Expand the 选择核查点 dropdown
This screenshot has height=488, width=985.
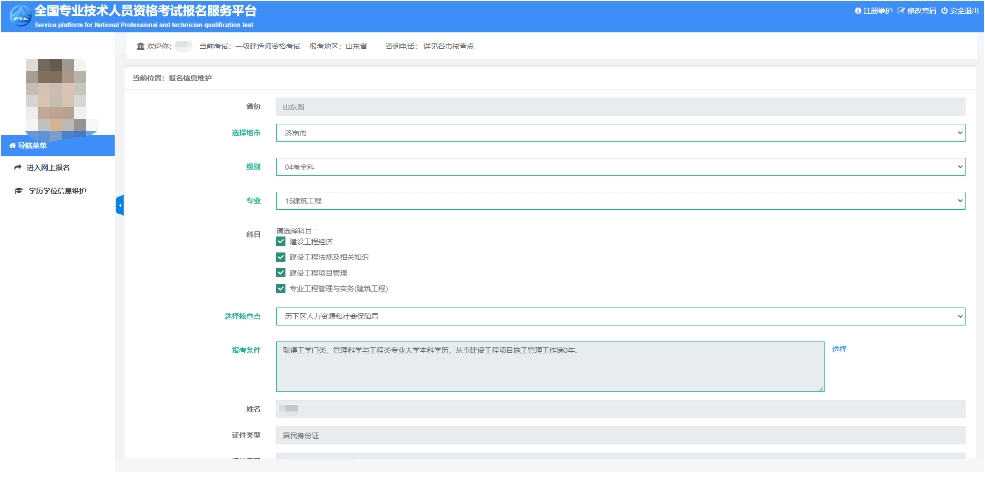[x=620, y=316]
